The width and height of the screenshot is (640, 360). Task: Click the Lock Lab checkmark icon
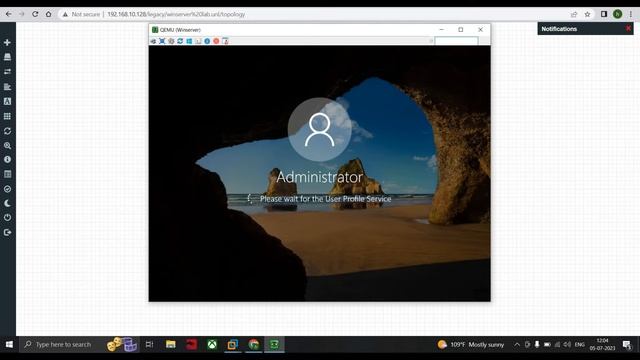[x=7, y=189]
